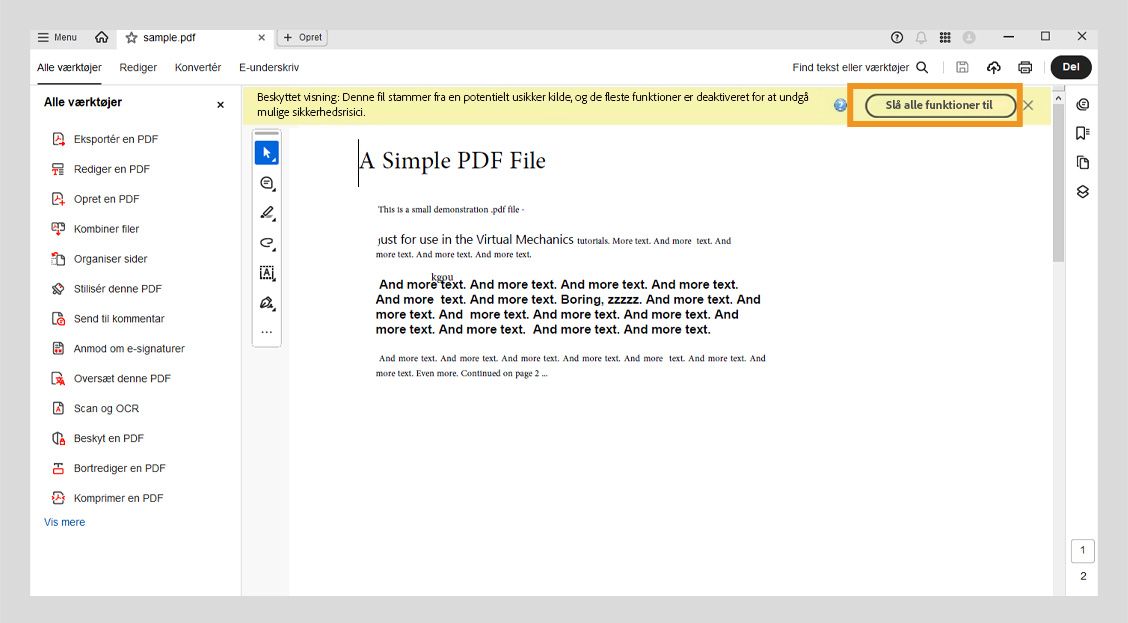
Task: Switch to Rediger tab
Action: point(138,68)
